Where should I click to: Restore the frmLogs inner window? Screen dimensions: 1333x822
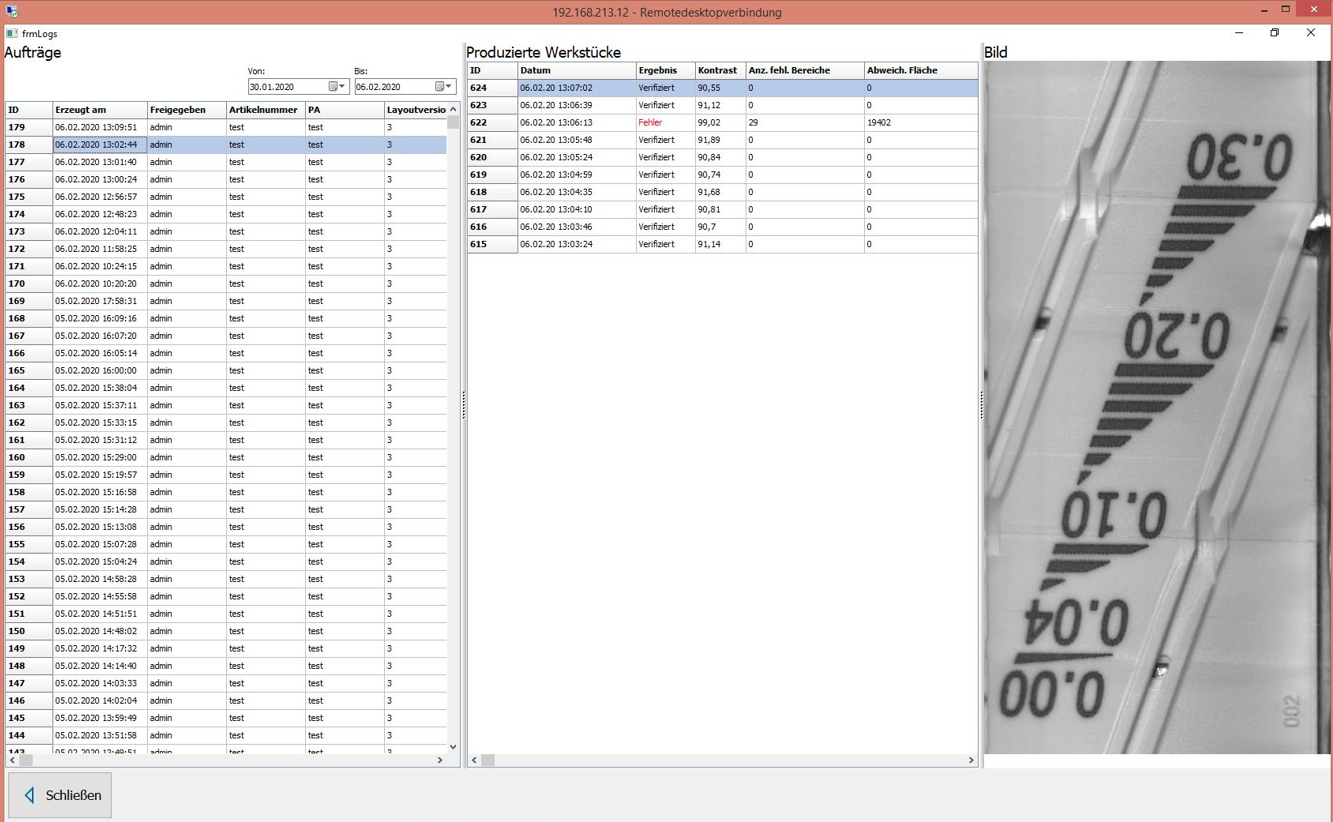[1274, 33]
